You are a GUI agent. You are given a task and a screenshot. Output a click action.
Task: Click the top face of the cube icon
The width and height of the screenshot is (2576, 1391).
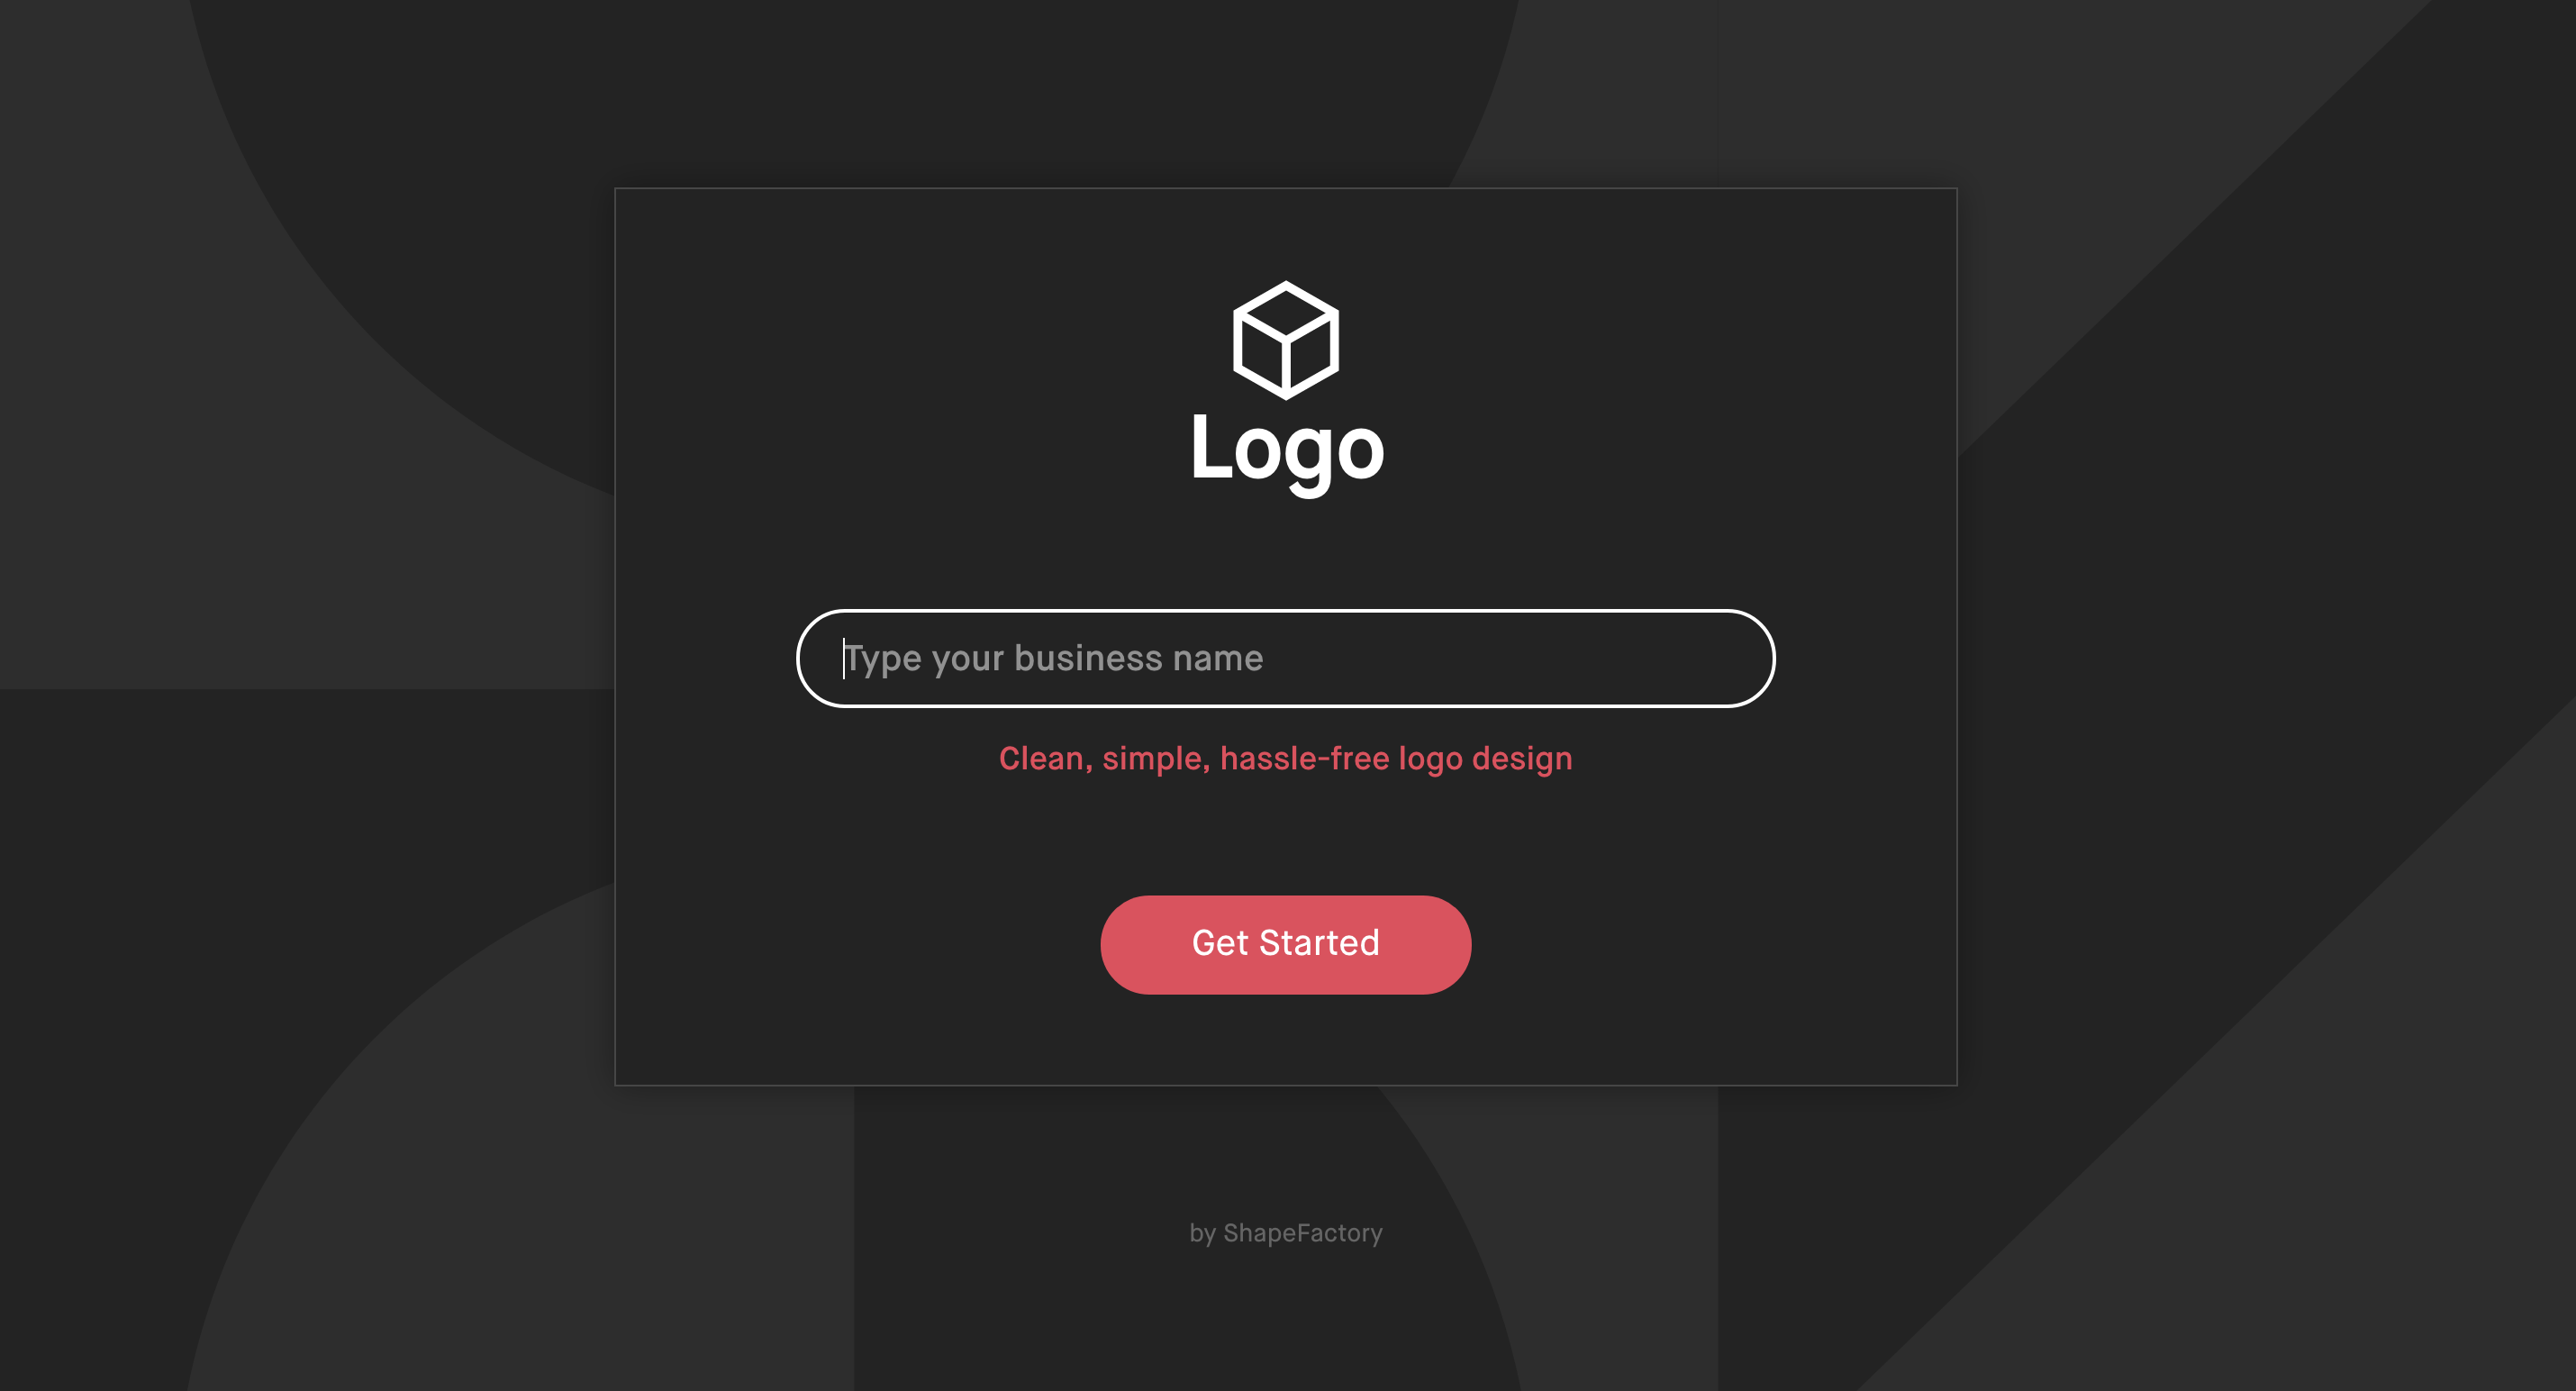(1286, 311)
